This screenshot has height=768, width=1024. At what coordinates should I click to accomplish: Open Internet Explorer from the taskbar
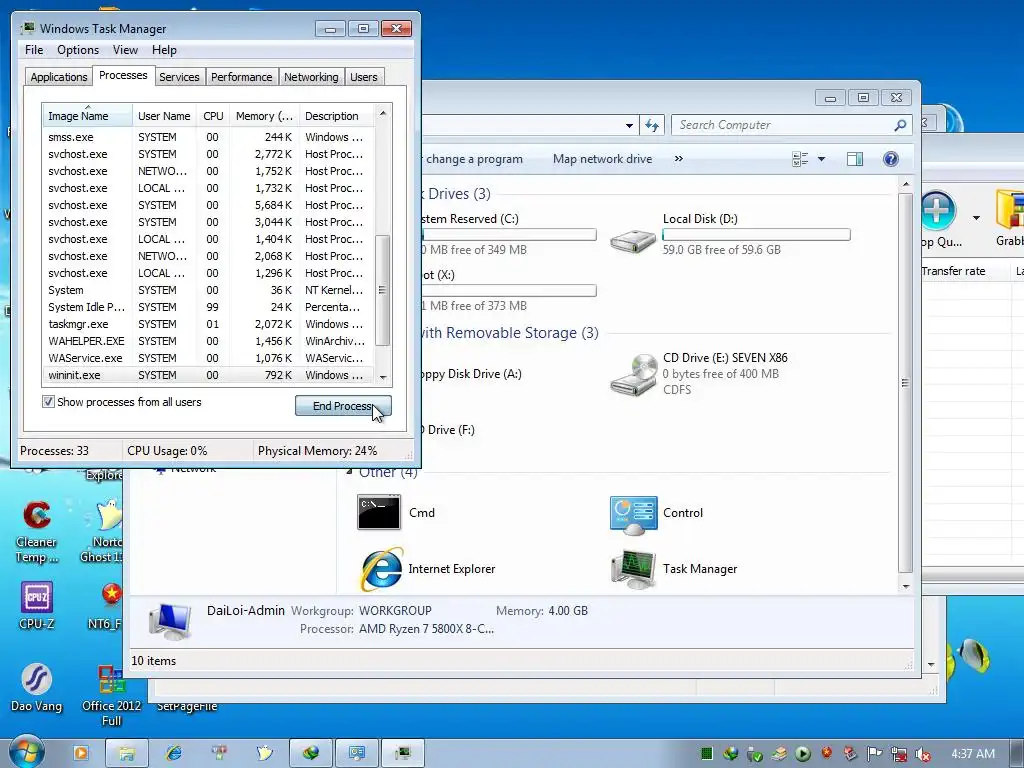[174, 753]
